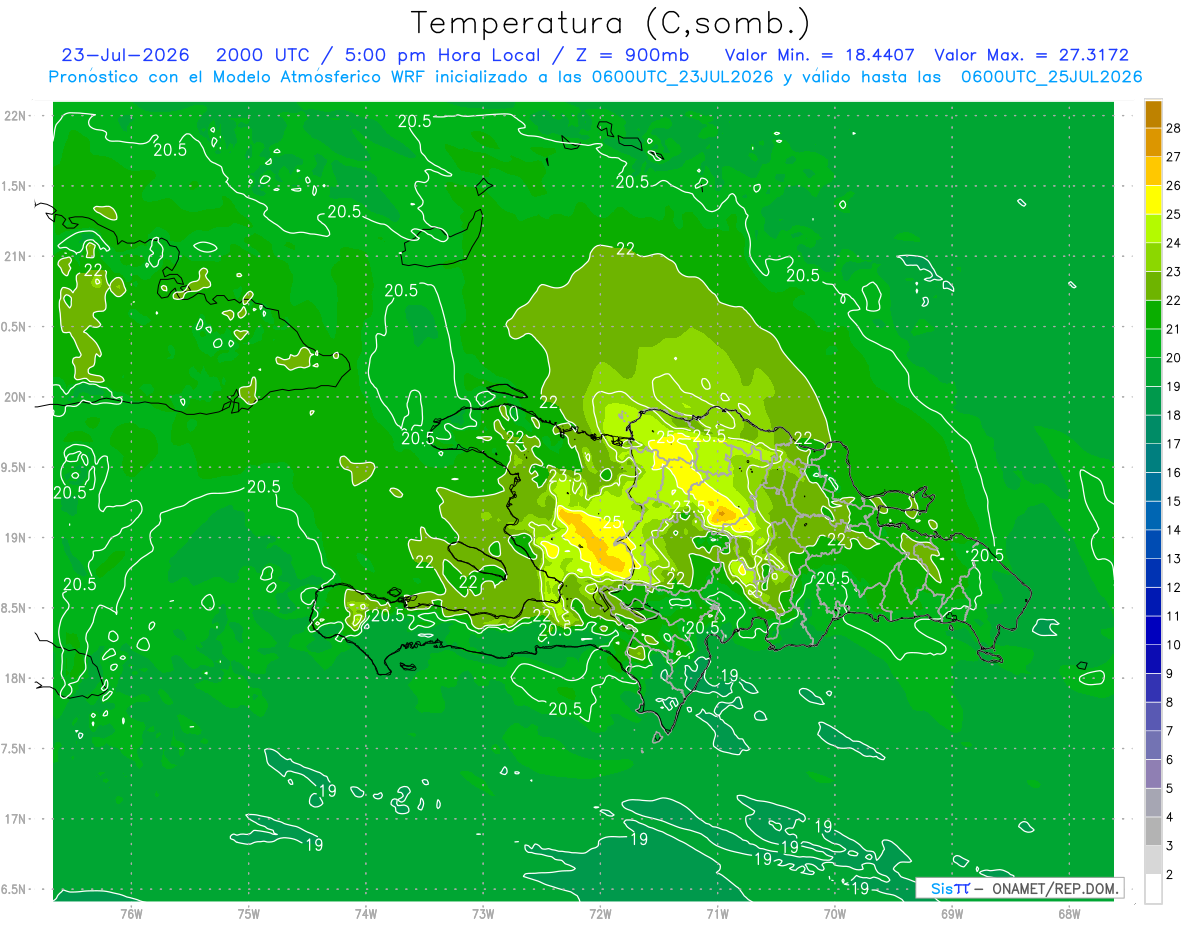This screenshot has height=927, width=1200.
Task: Click the longitude axis label '68W'
Action: coord(1069,912)
